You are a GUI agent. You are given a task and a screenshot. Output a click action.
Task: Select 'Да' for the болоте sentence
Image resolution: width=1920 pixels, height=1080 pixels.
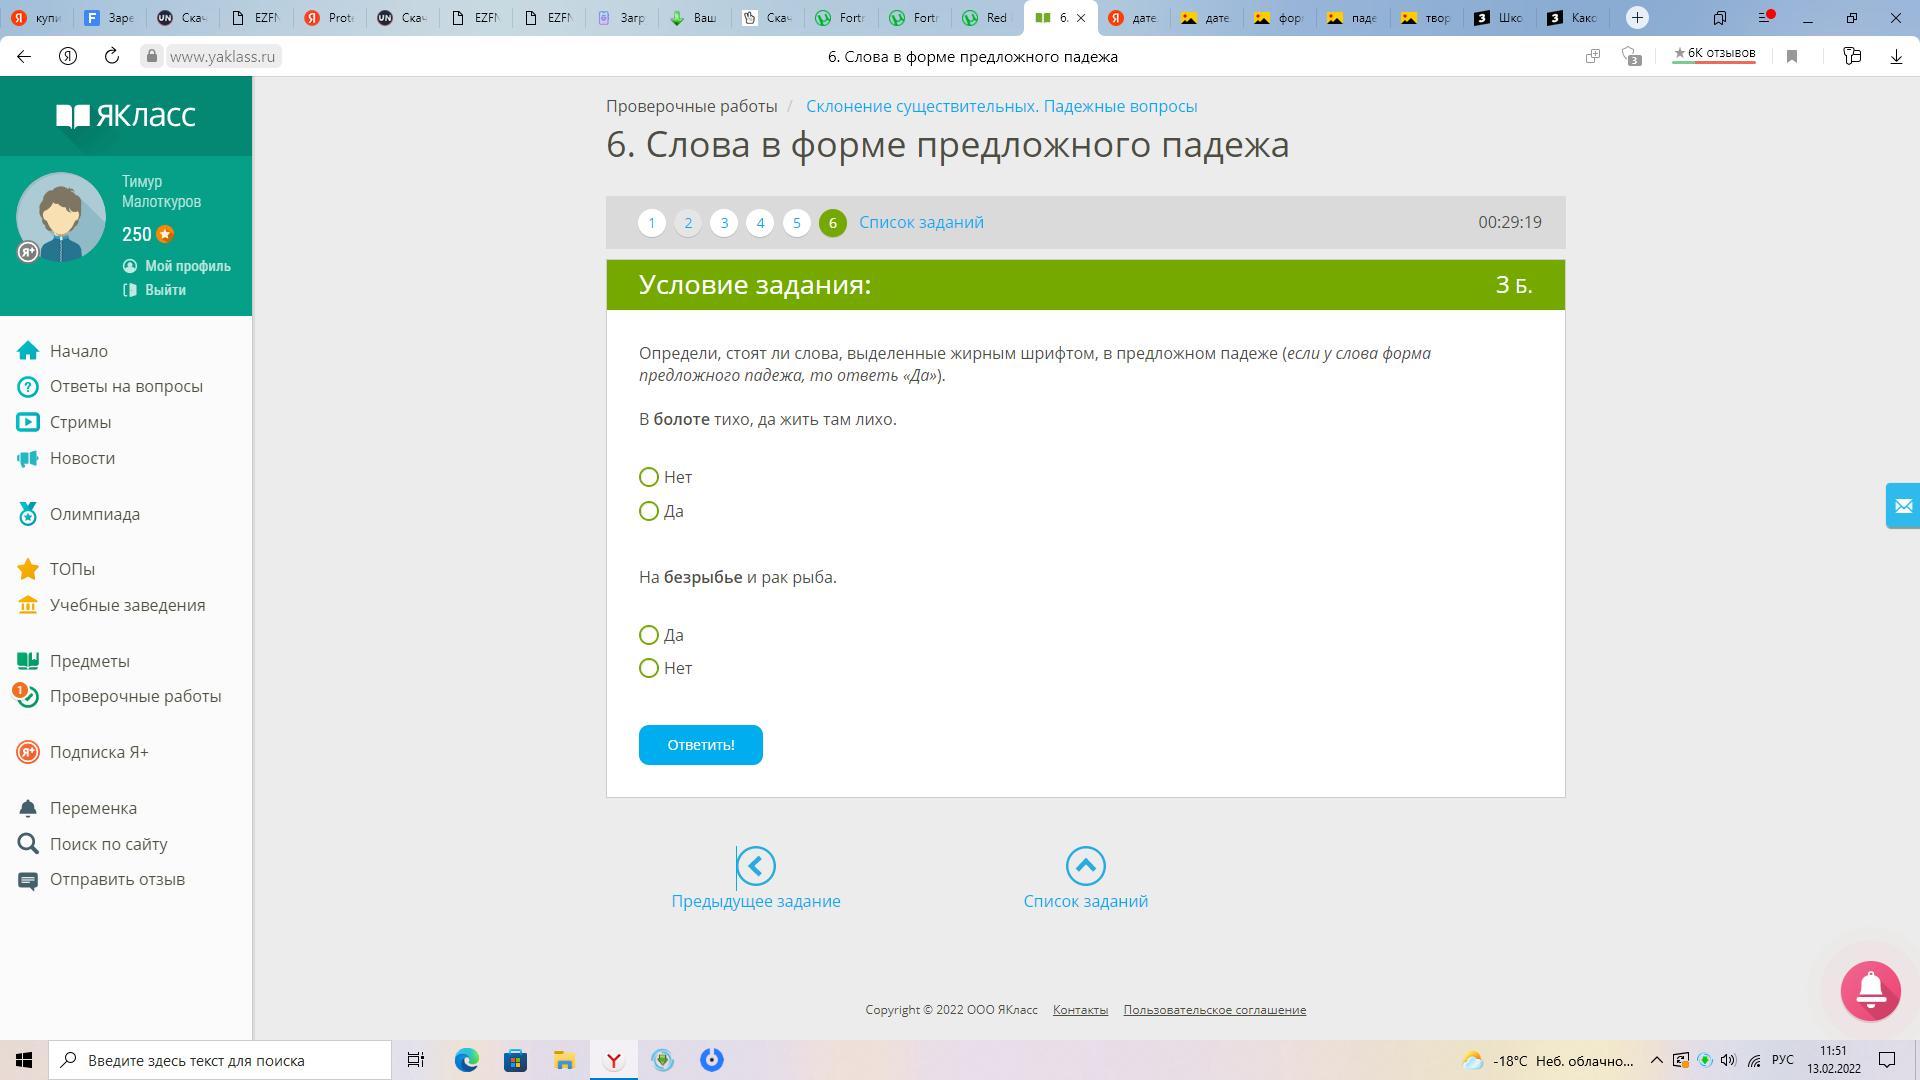[649, 511]
